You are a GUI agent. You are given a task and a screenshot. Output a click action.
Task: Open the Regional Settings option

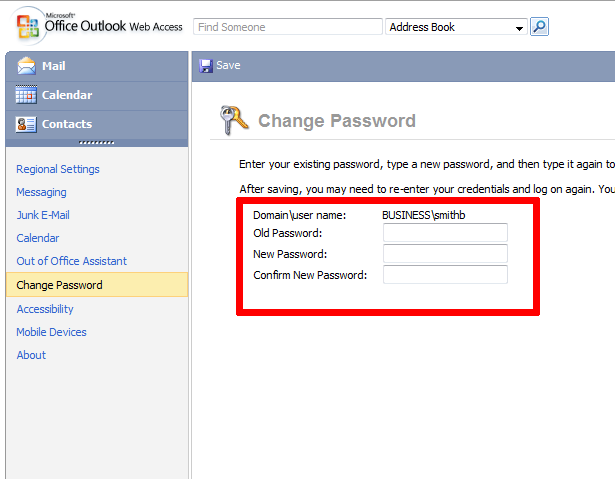coord(58,169)
